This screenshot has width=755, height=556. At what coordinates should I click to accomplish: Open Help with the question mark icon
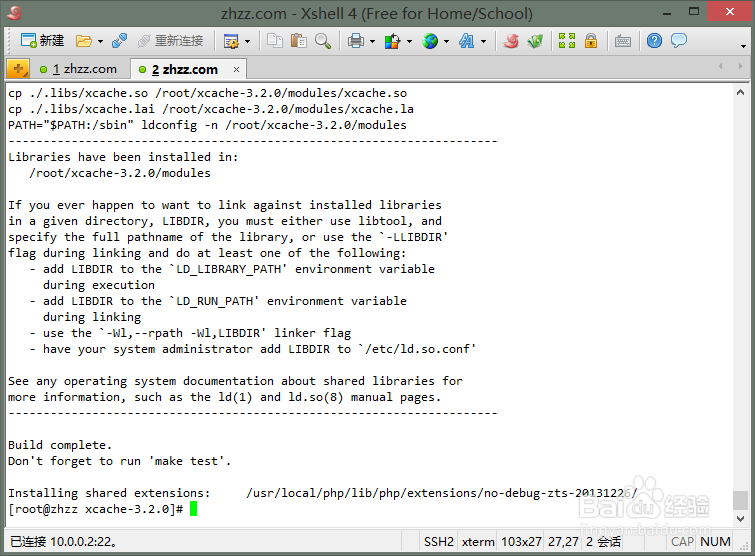pos(654,41)
